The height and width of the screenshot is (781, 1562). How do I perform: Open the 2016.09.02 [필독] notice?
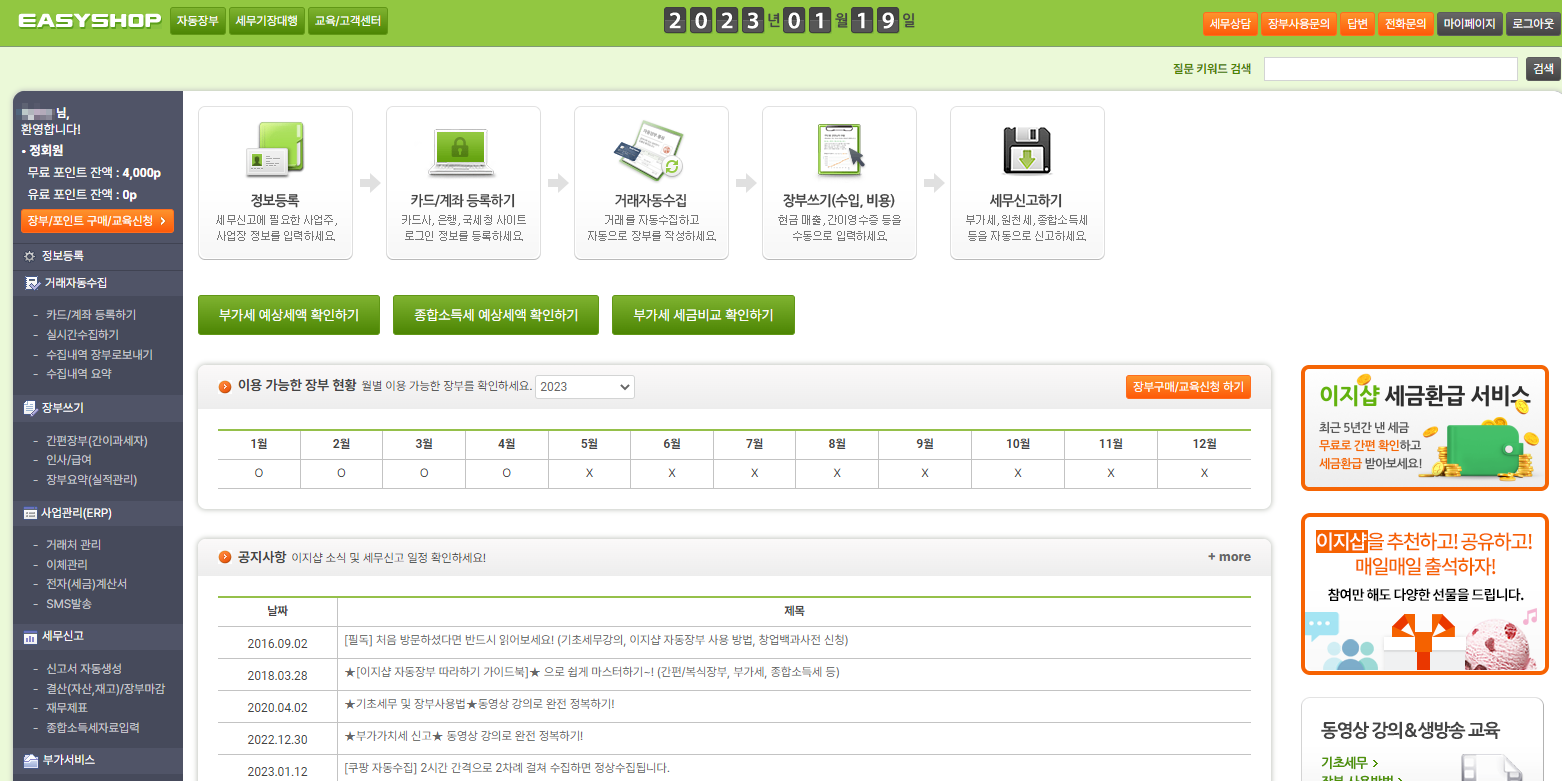595,640
